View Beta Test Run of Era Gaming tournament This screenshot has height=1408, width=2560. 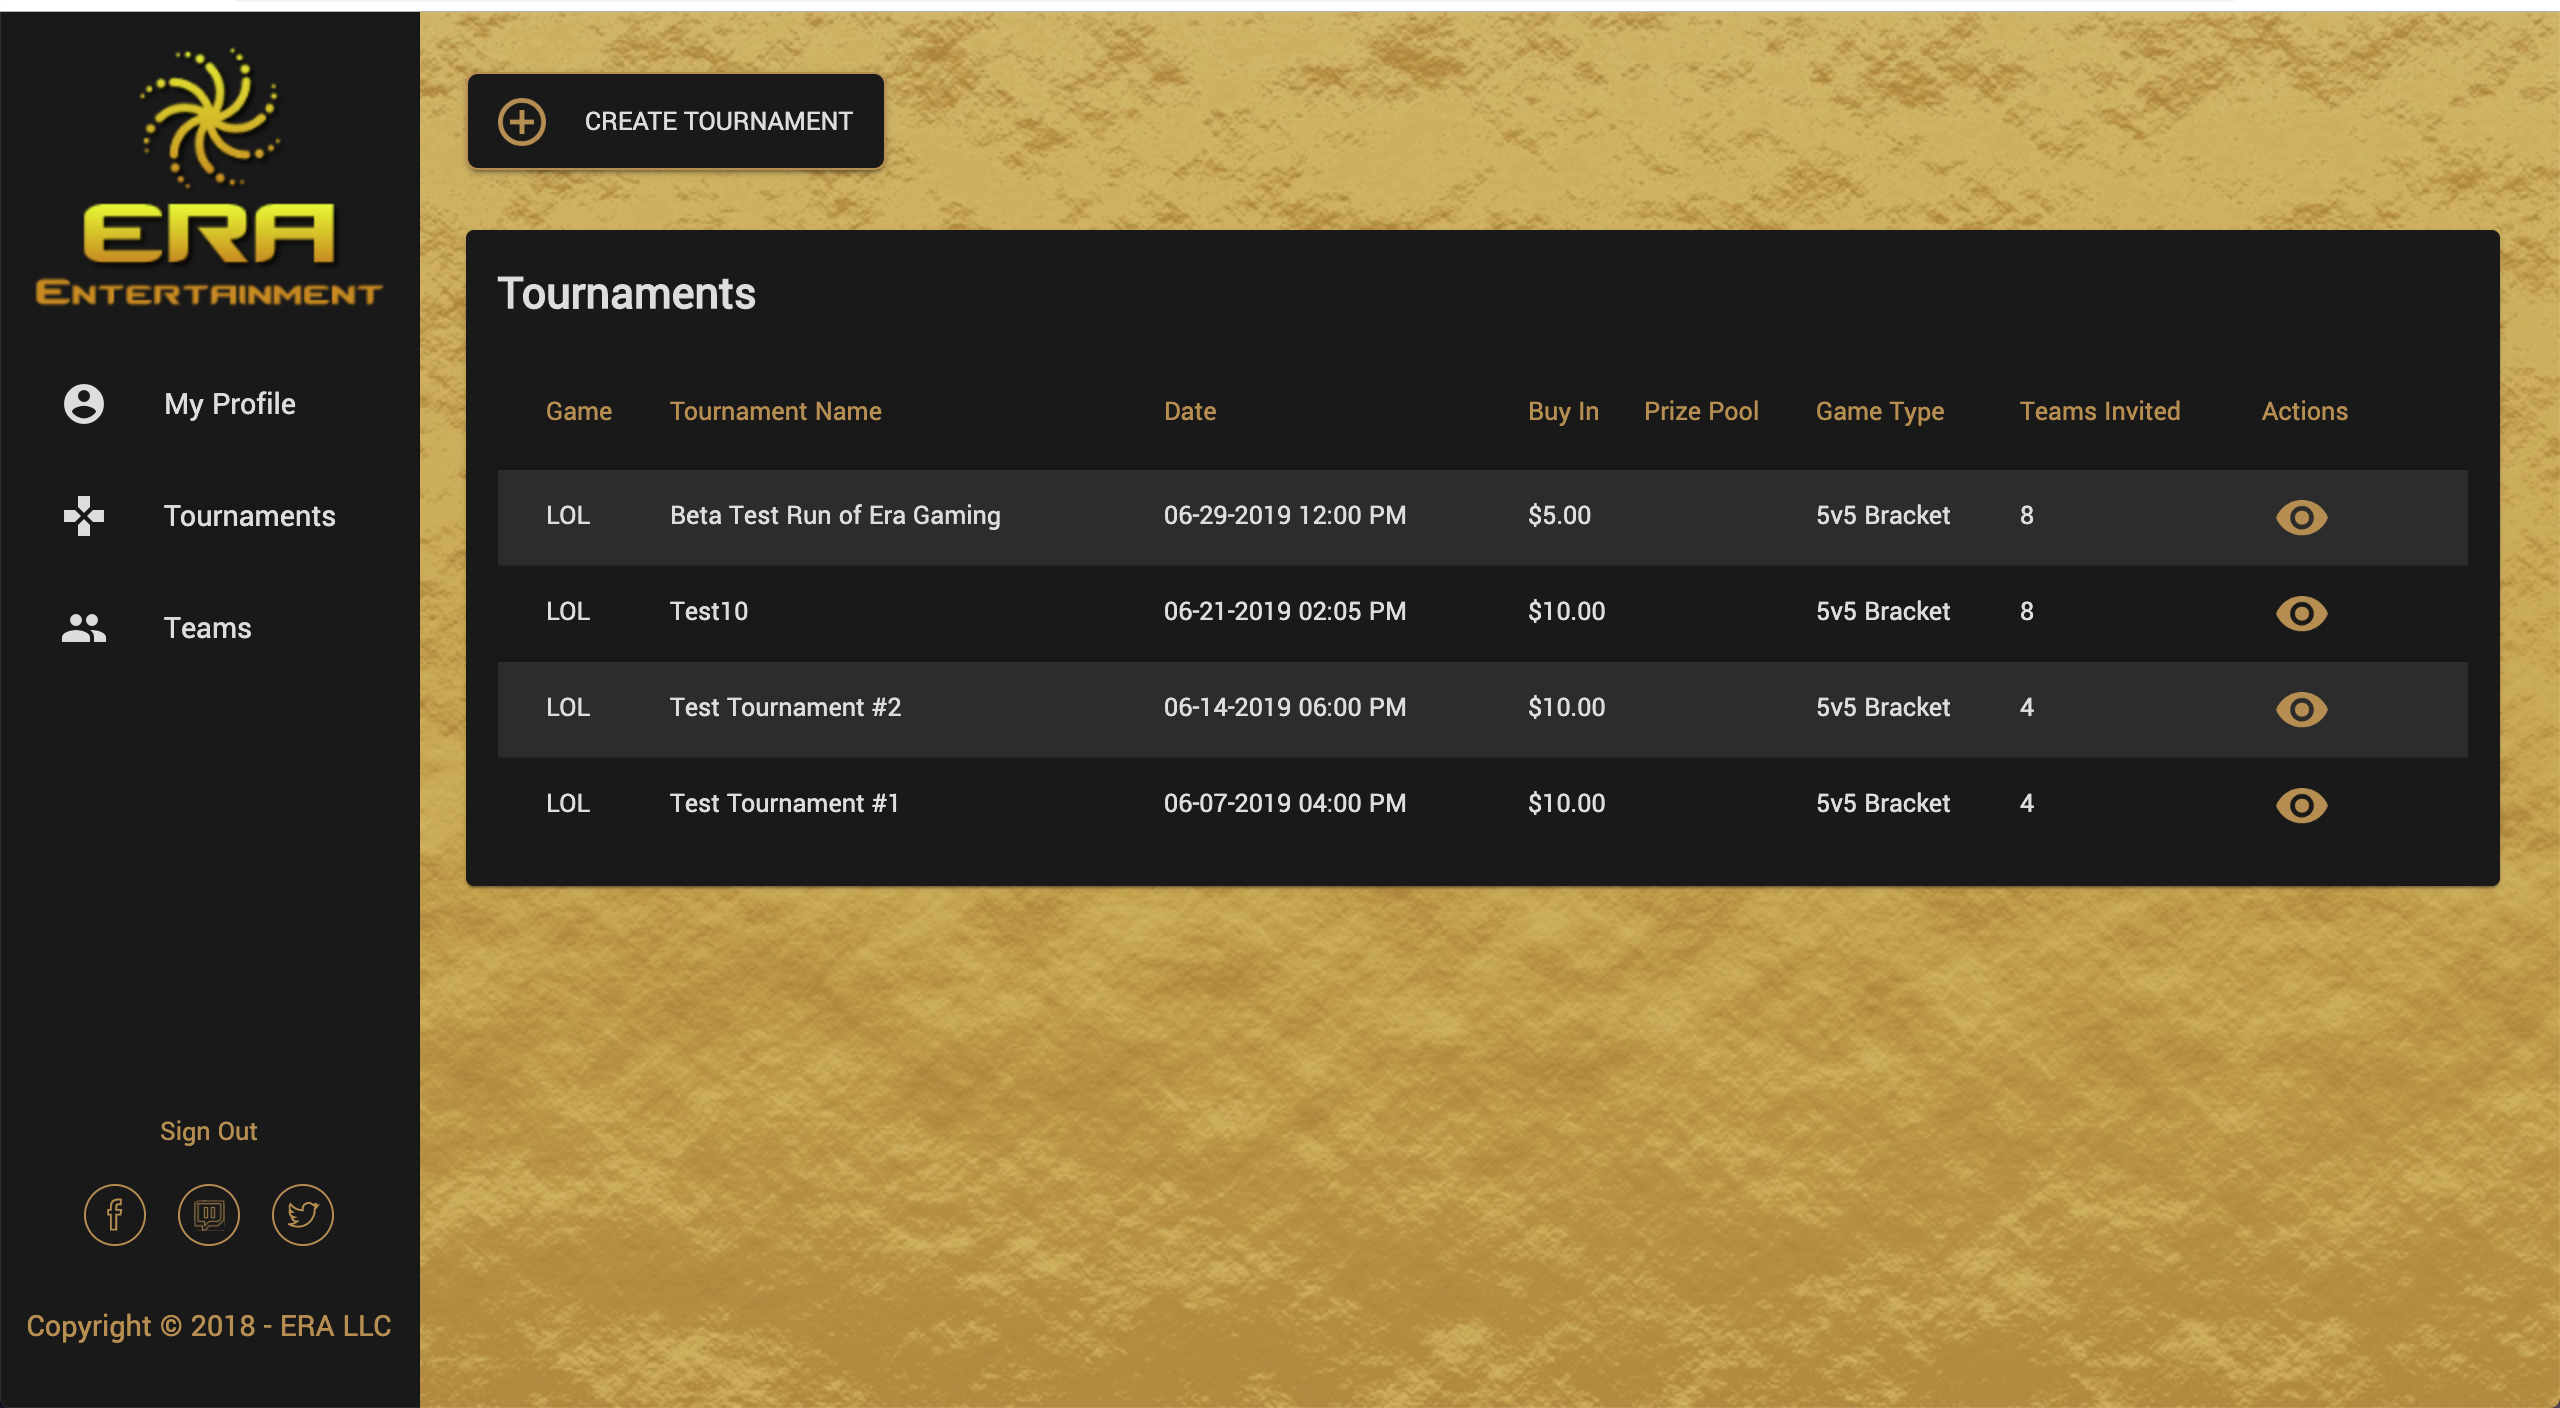[x=2302, y=517]
